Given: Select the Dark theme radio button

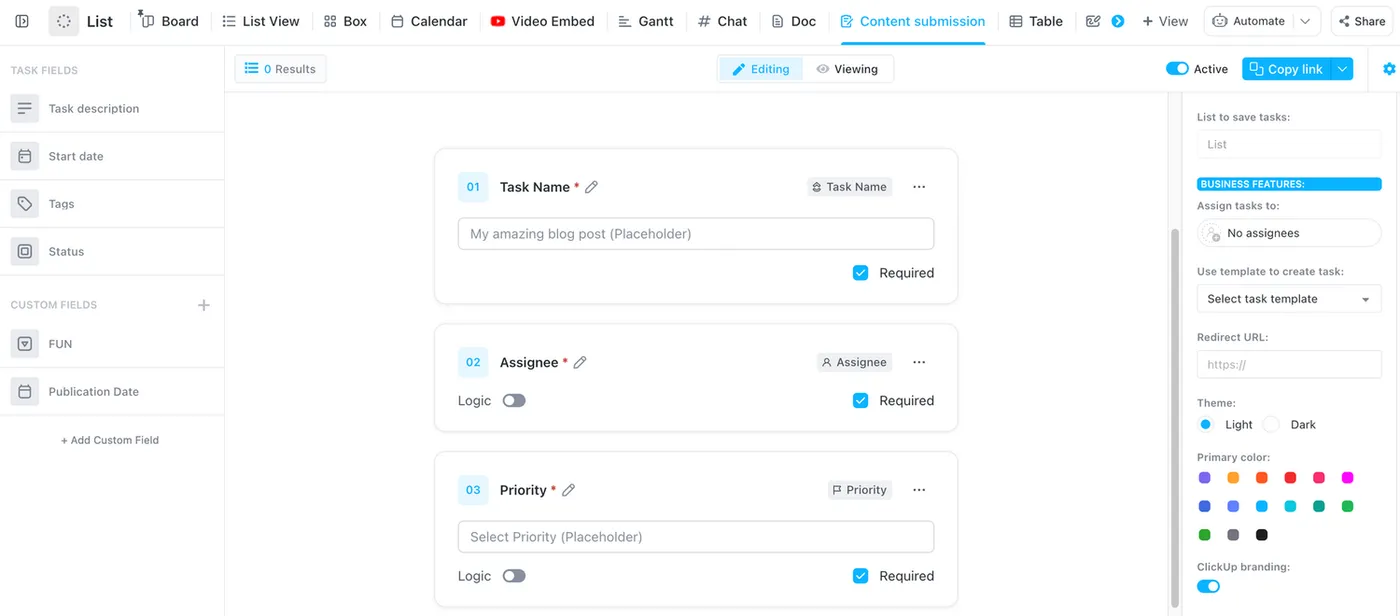Looking at the screenshot, I should point(1271,424).
